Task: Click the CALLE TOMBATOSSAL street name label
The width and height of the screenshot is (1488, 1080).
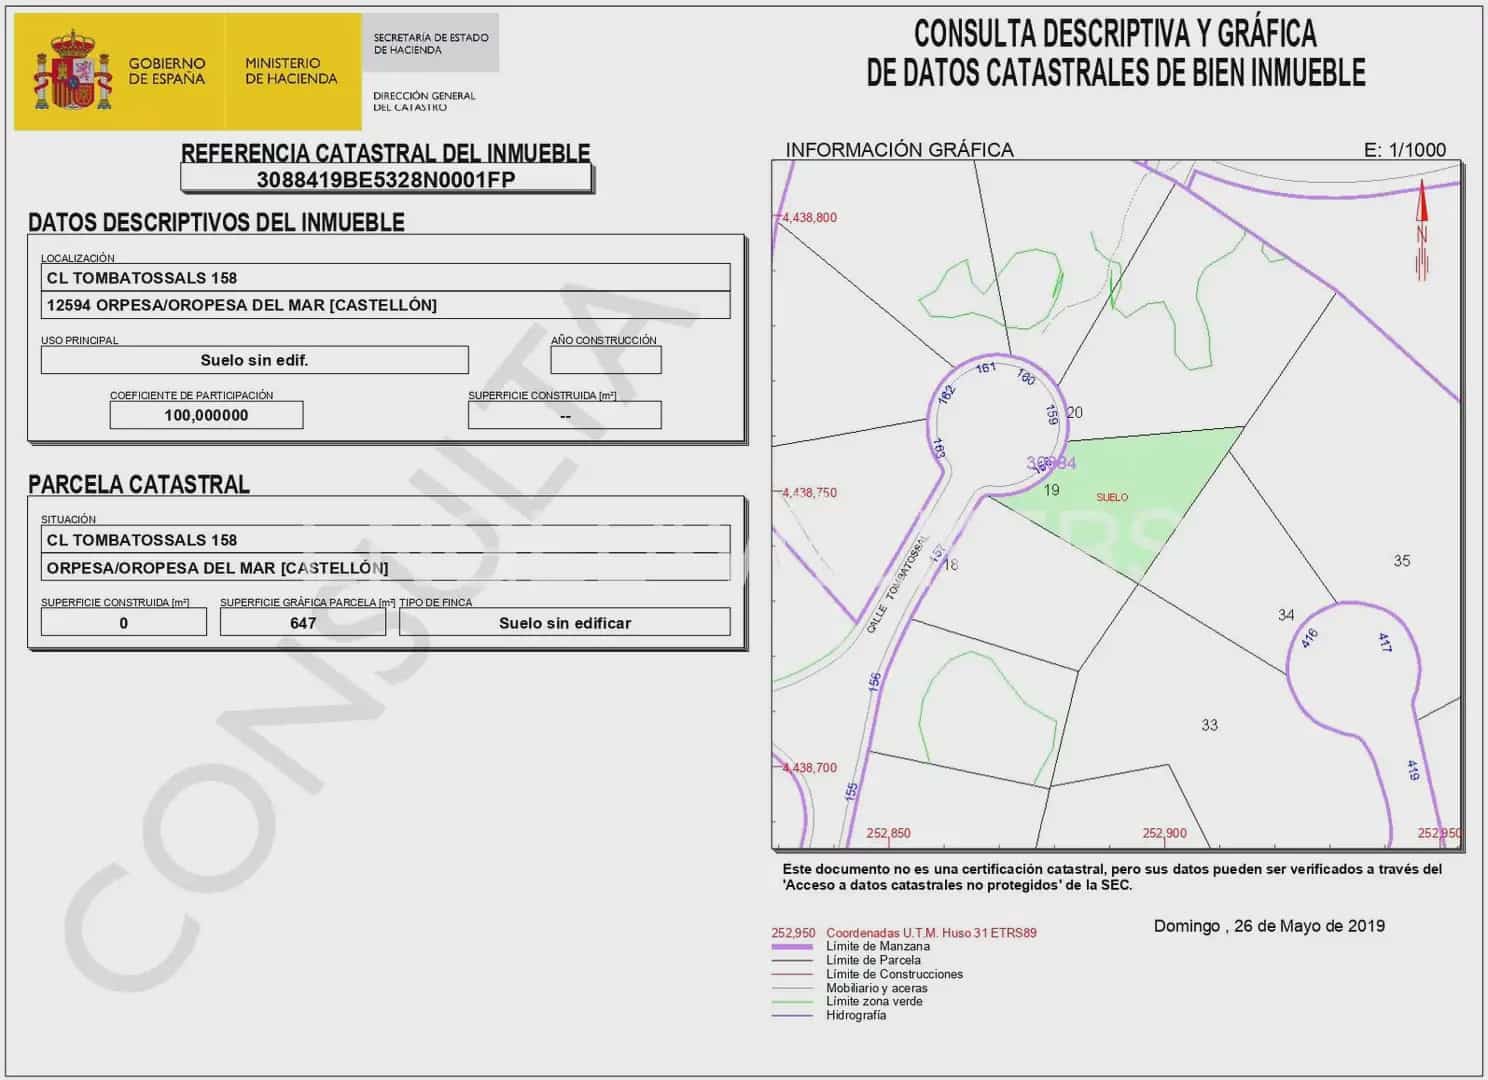Action: pos(897,585)
